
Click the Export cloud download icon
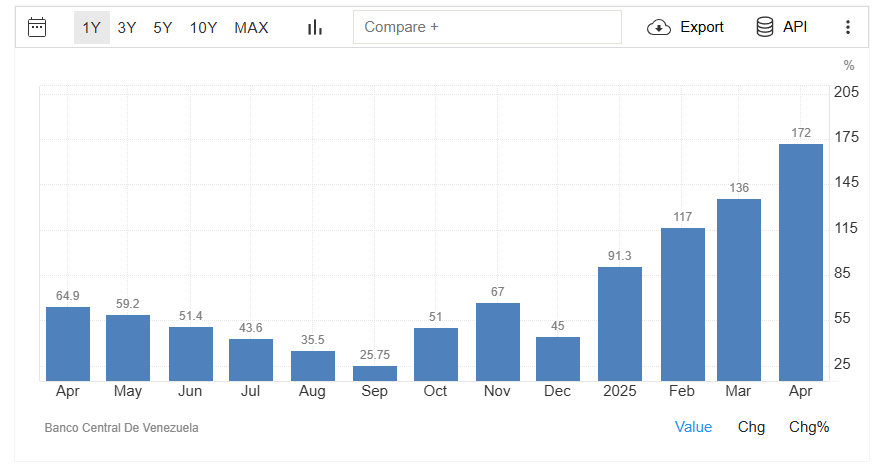point(659,27)
